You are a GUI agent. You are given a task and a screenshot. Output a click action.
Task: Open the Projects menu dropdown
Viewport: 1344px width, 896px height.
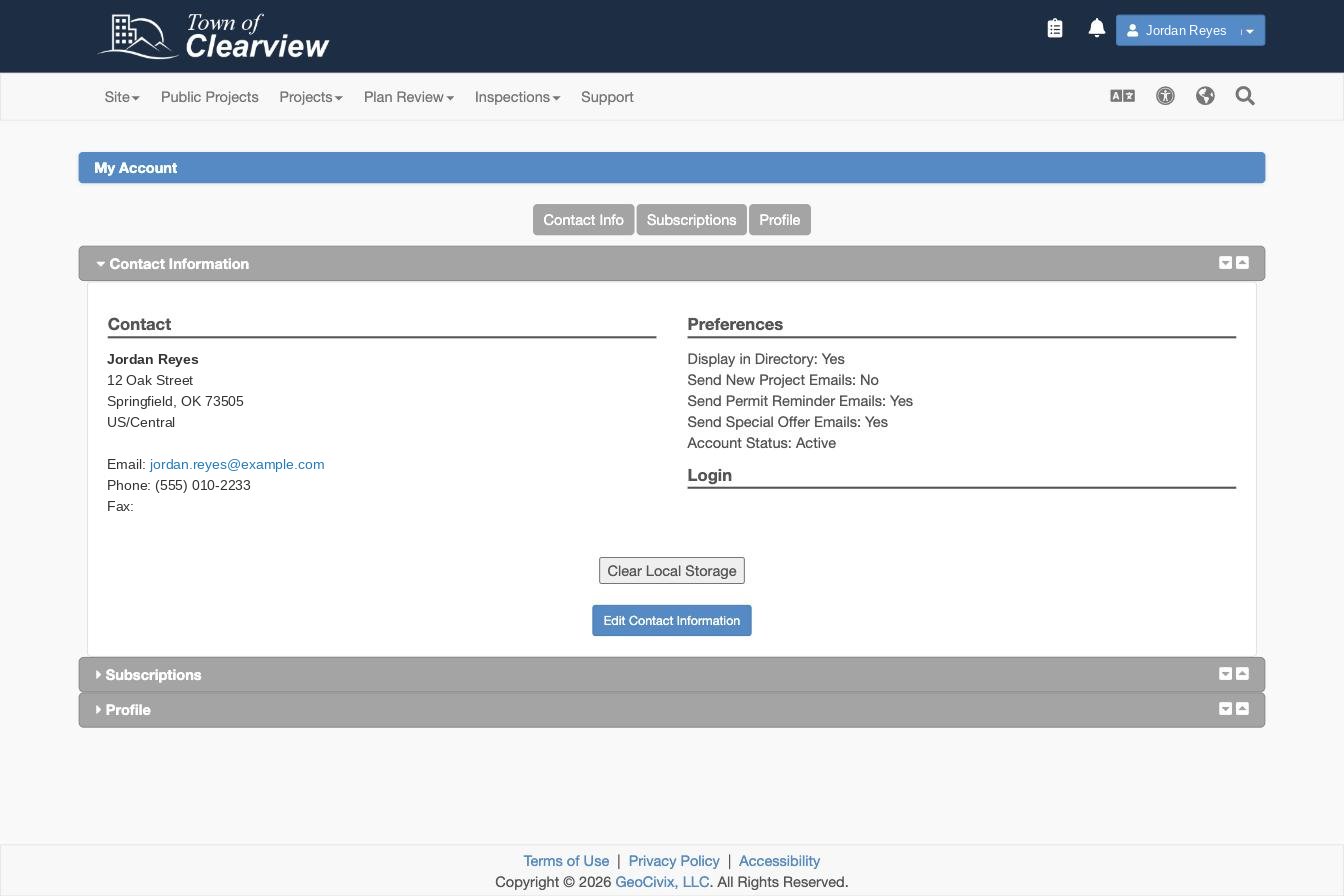(311, 97)
